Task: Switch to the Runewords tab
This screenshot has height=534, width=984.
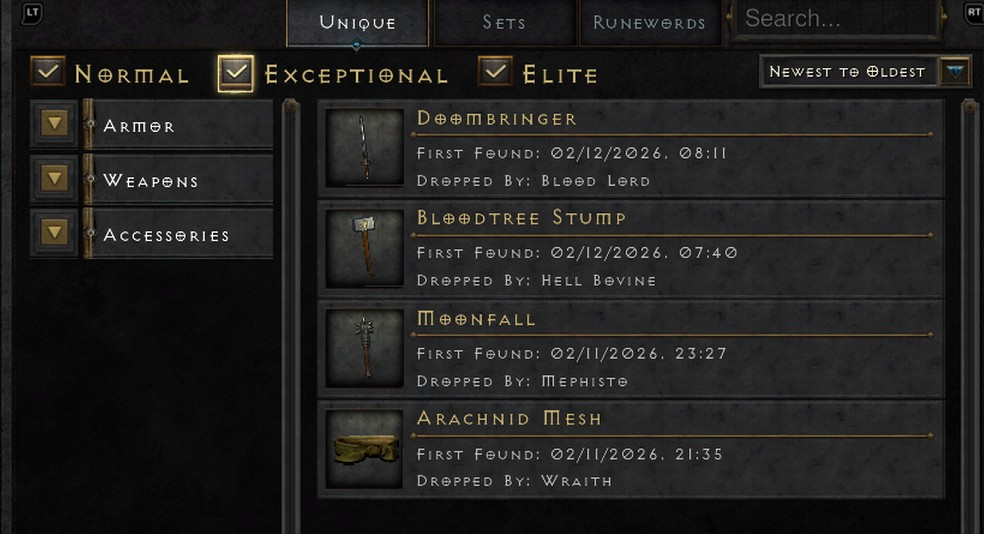Action: 650,23
